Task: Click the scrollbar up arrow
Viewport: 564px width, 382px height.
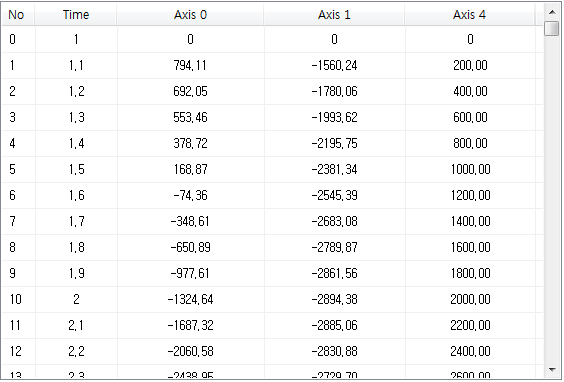Action: 551,12
